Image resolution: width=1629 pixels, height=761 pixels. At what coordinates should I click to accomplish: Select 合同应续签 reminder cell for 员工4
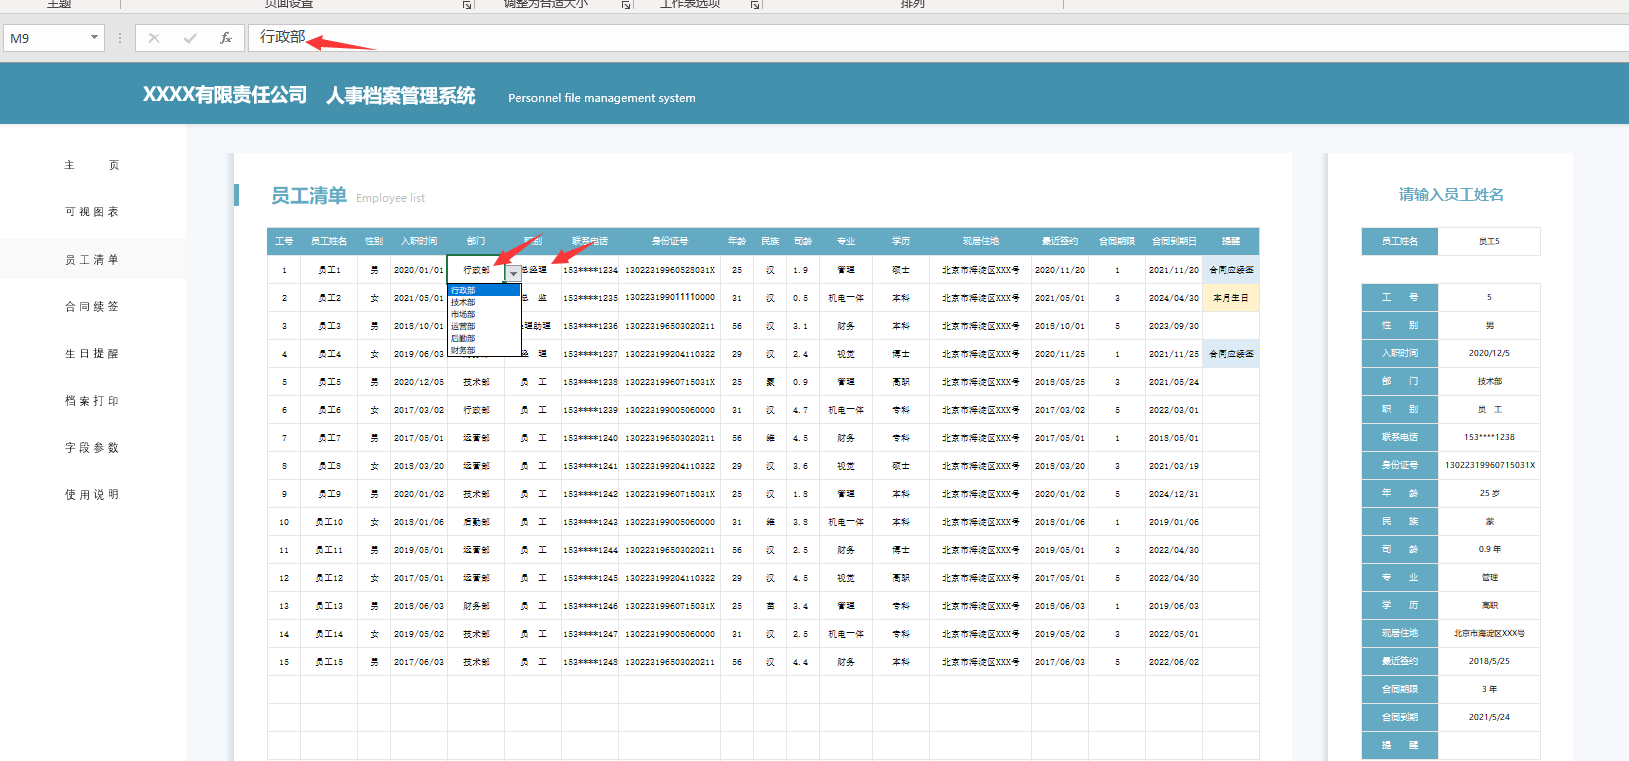(x=1231, y=354)
